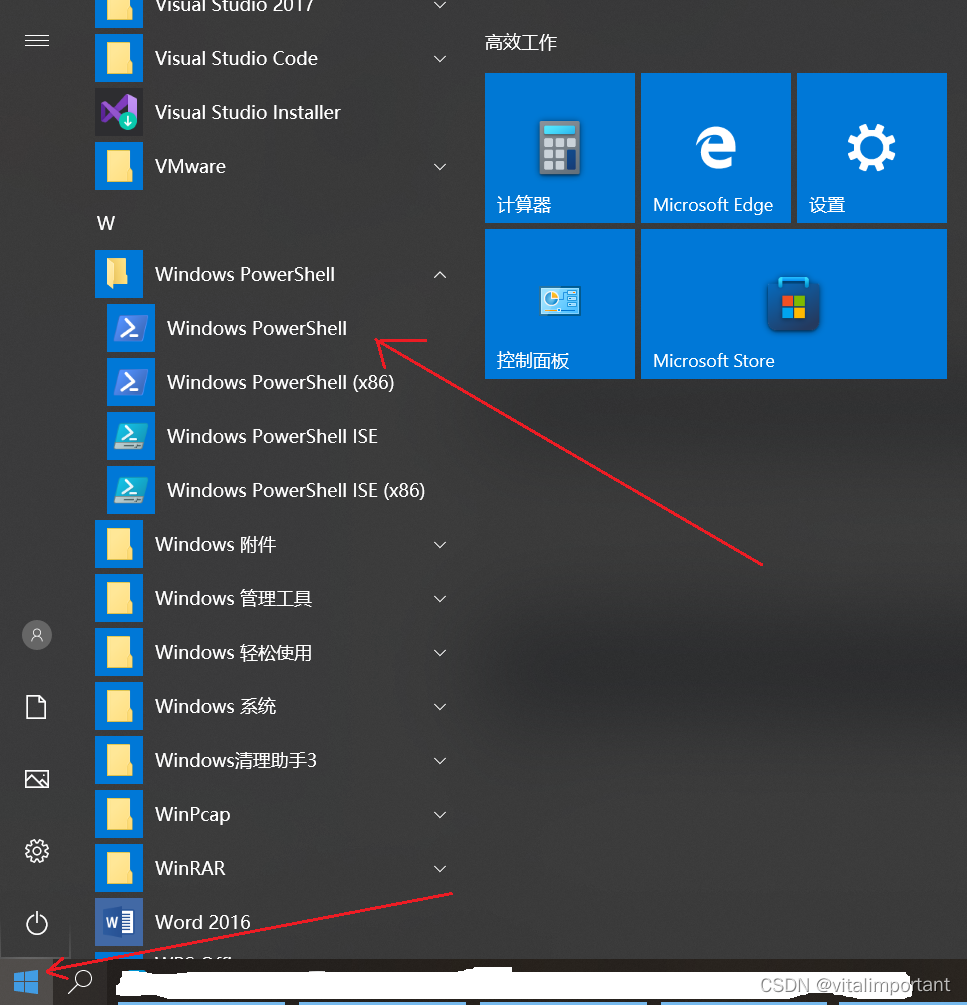Click the WinRAR folder icon
Image resolution: width=967 pixels, height=1005 pixels.
(x=119, y=868)
